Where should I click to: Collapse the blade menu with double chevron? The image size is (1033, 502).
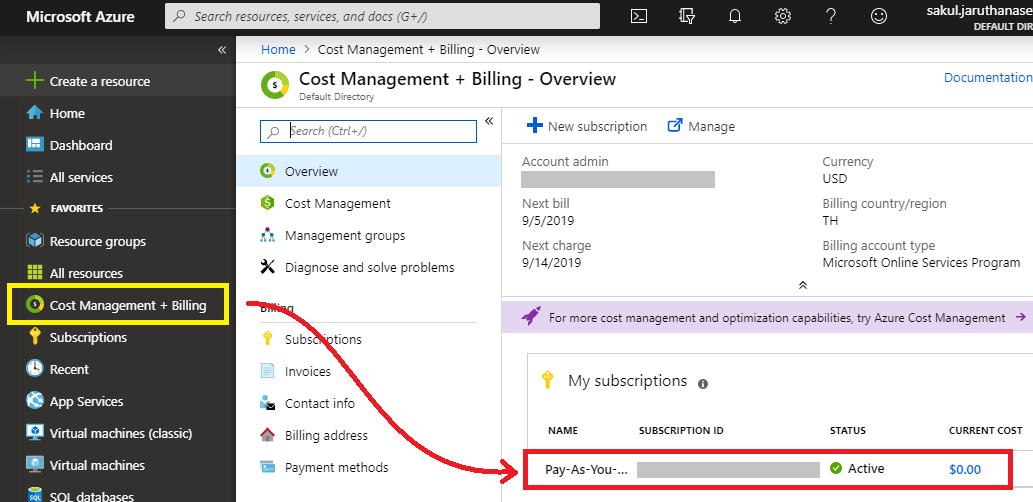point(489,121)
